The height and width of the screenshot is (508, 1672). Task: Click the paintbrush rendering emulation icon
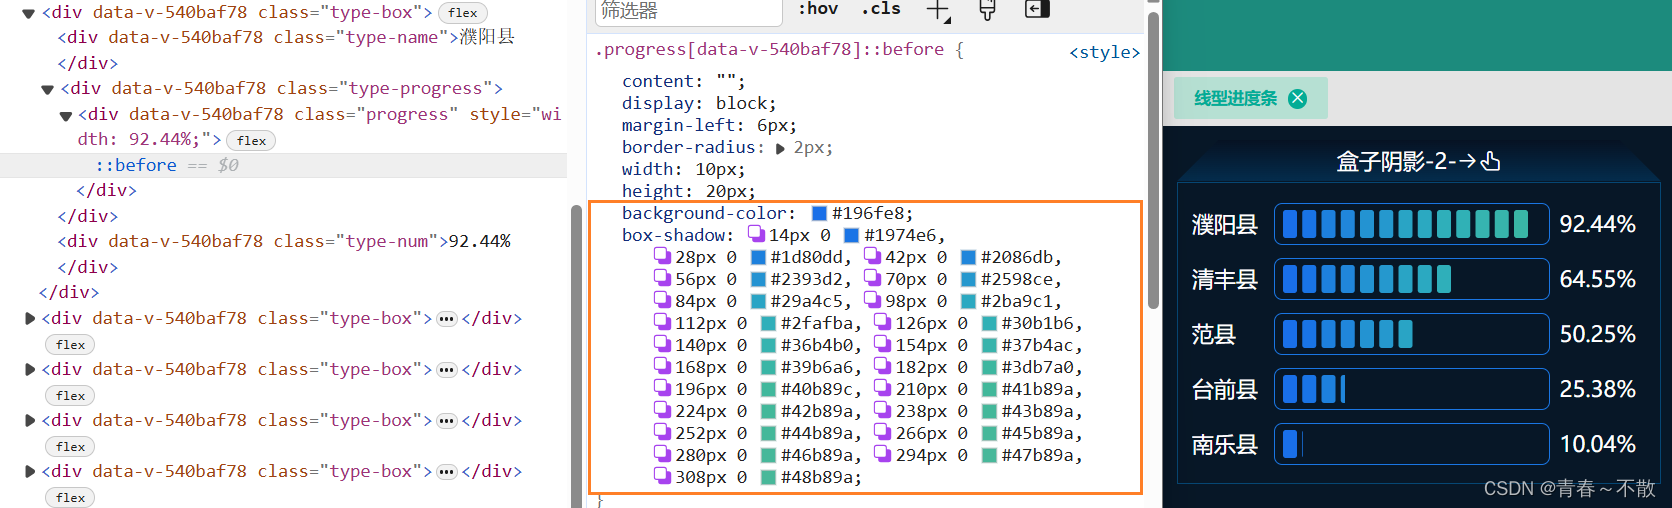click(987, 10)
